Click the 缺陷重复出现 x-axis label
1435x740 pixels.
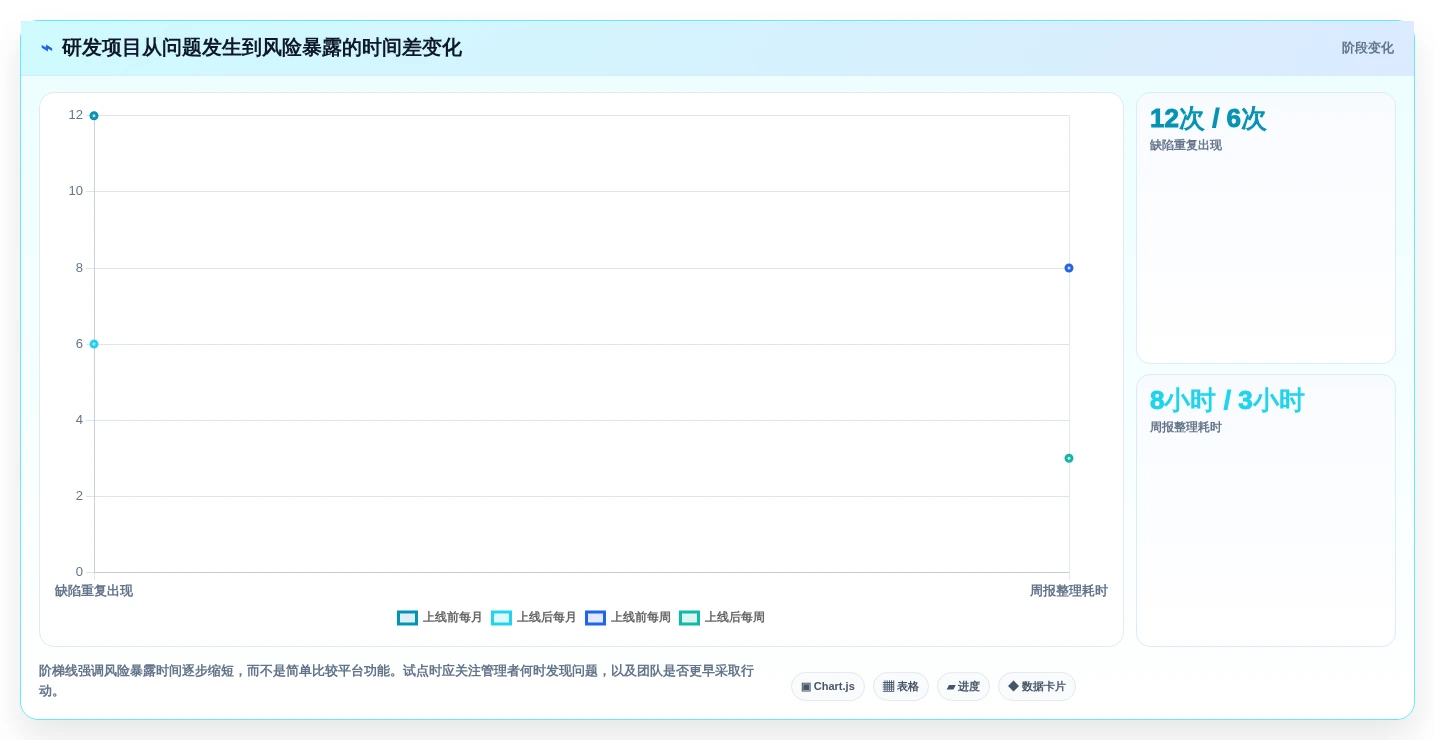tap(94, 591)
